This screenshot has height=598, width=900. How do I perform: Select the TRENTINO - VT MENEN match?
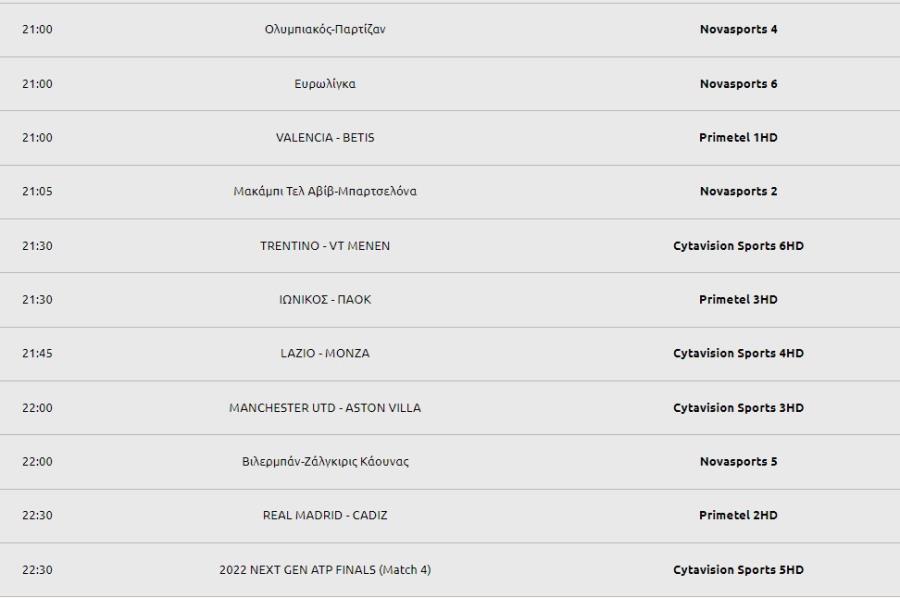point(325,246)
